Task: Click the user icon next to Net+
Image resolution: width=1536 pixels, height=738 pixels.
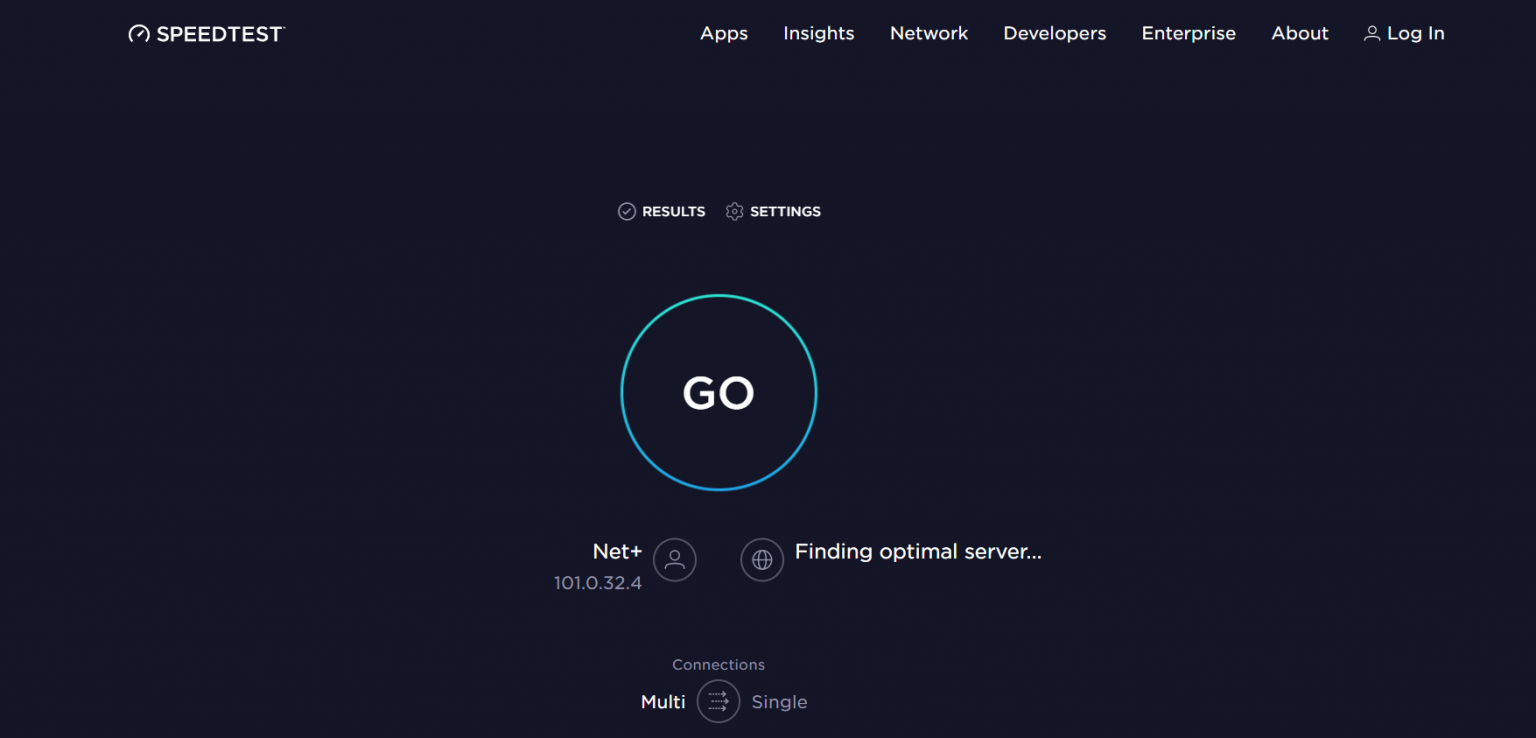Action: 674,560
